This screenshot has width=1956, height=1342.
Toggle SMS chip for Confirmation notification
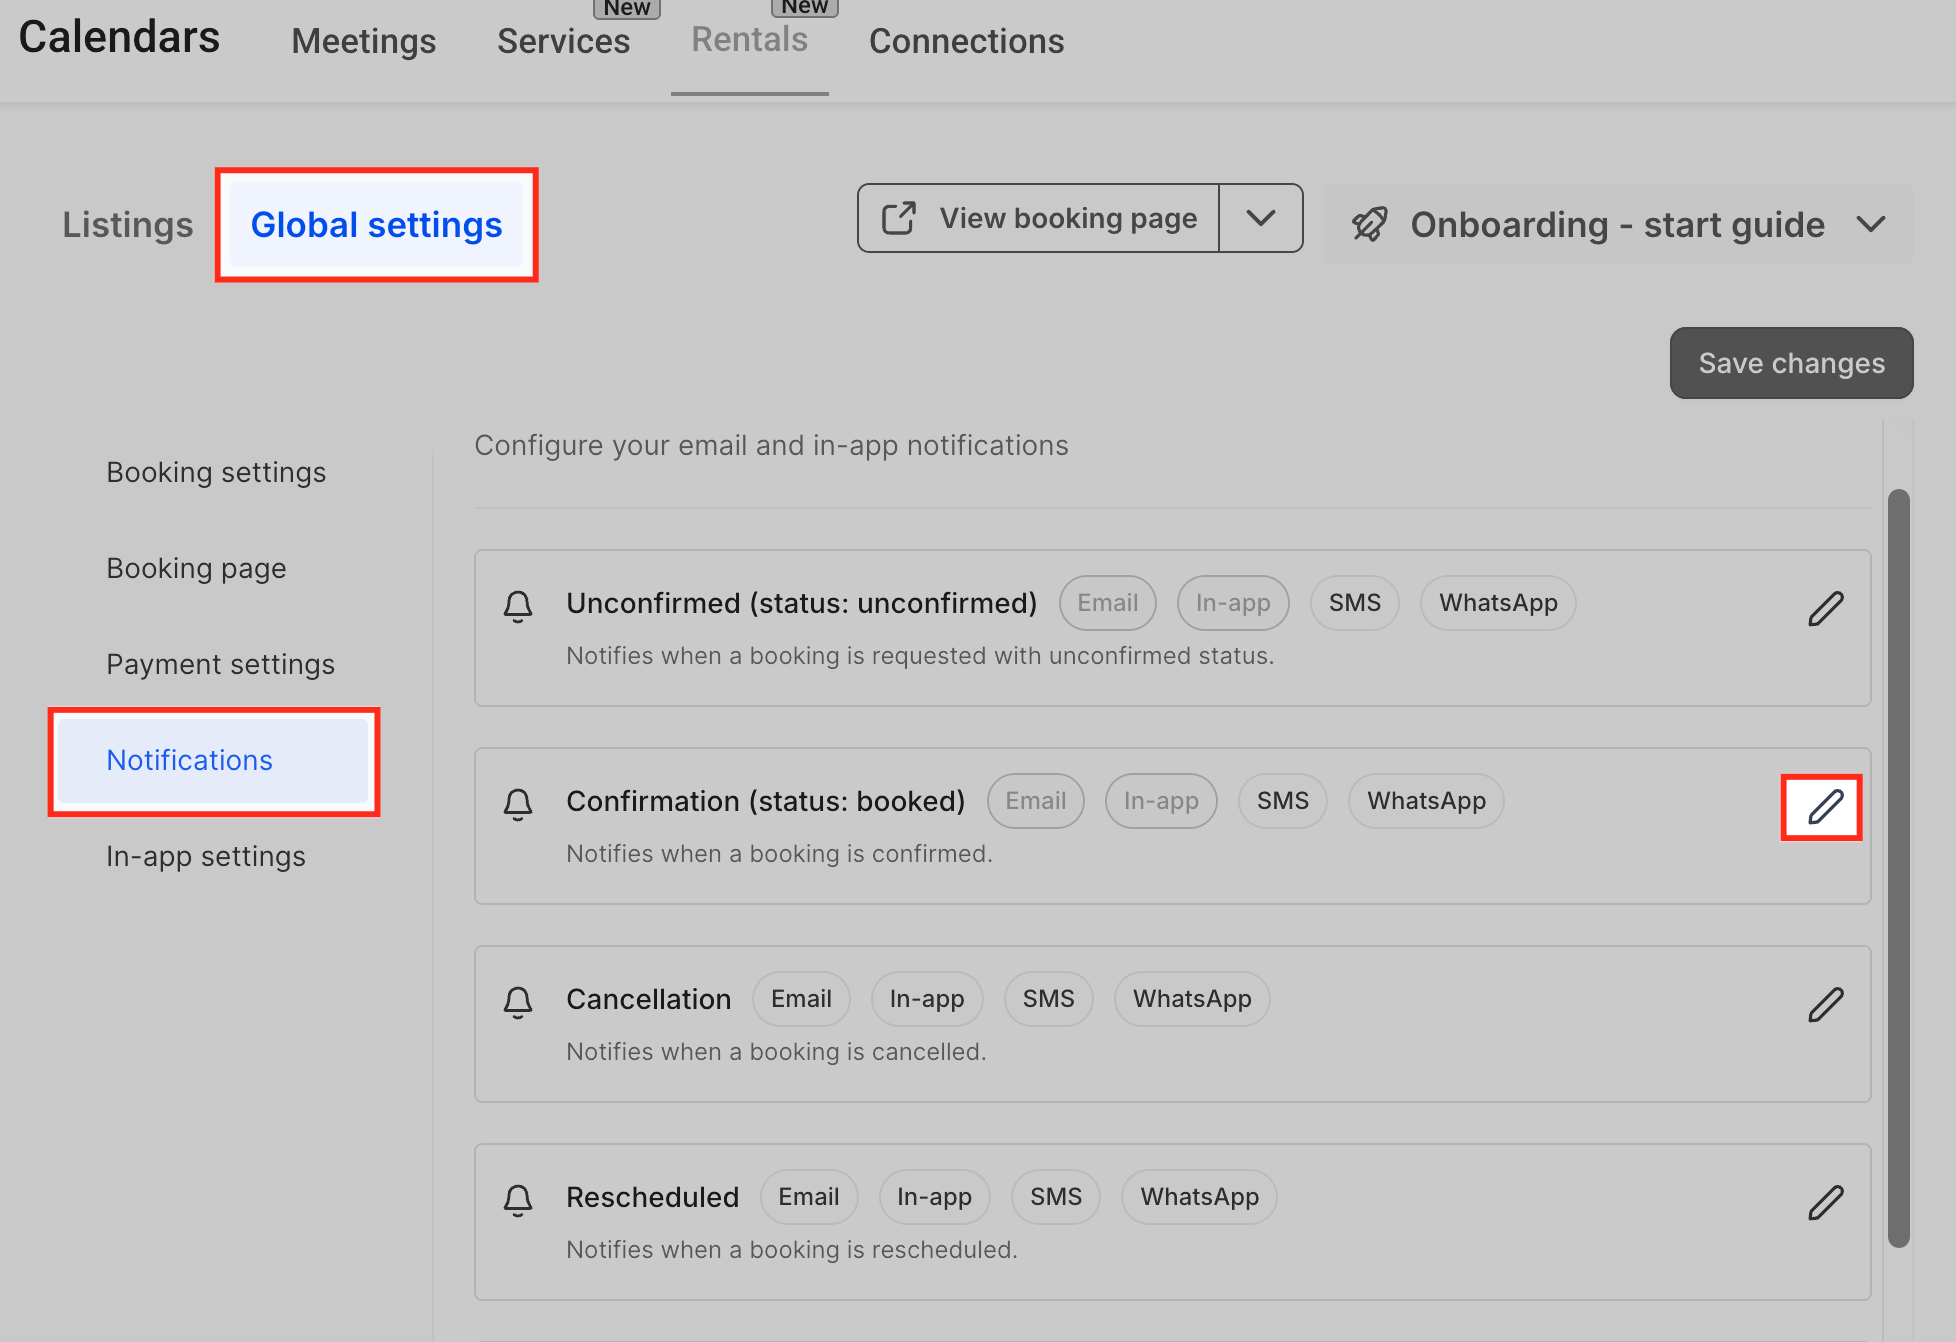(x=1282, y=801)
